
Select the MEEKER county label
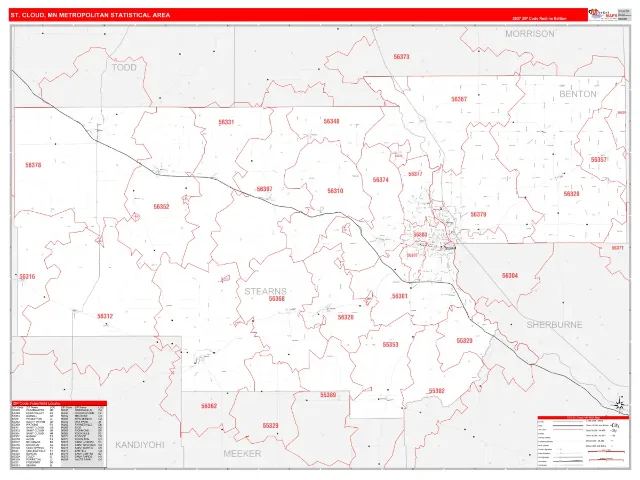242,453
